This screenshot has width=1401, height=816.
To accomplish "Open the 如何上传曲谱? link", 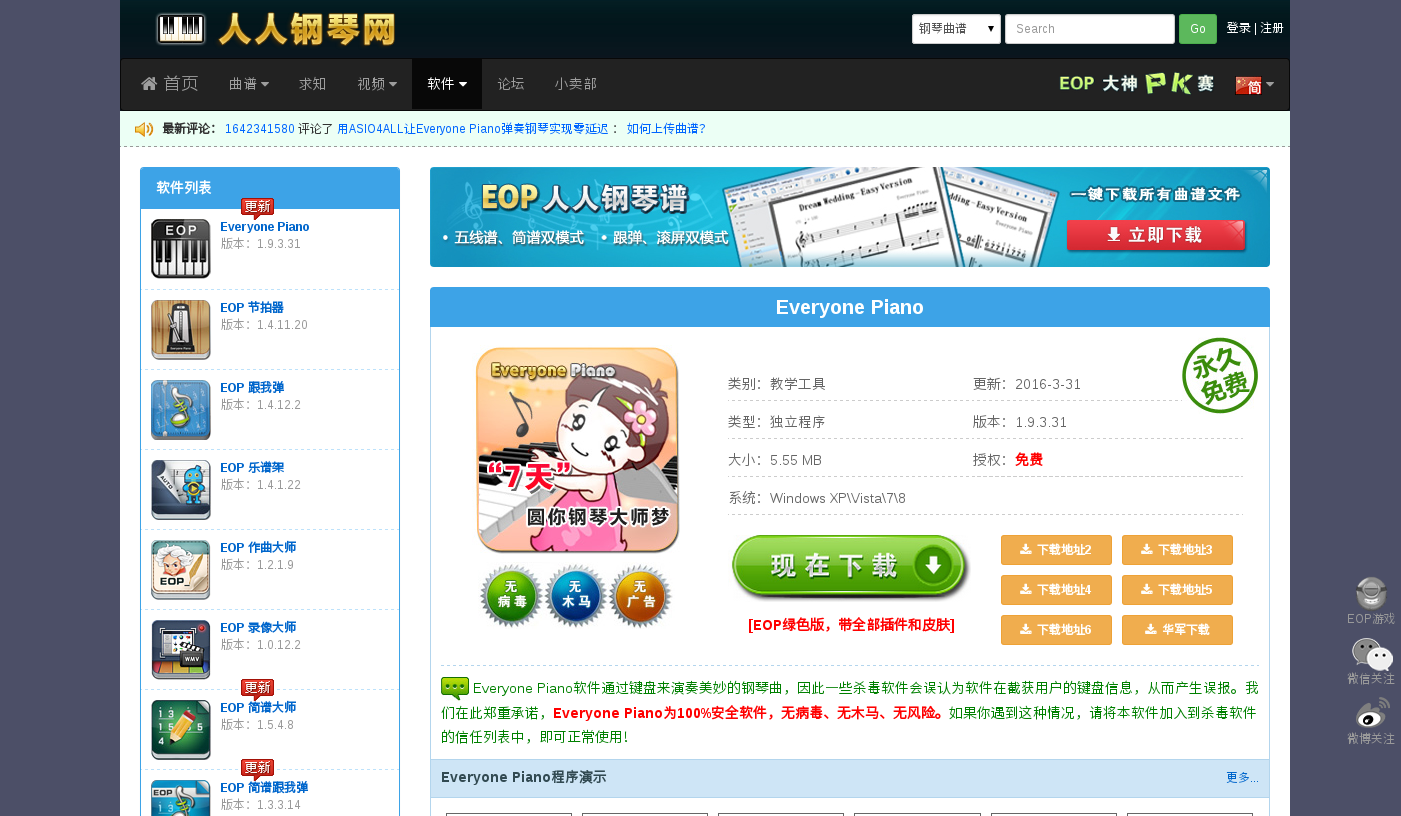I will [666, 129].
